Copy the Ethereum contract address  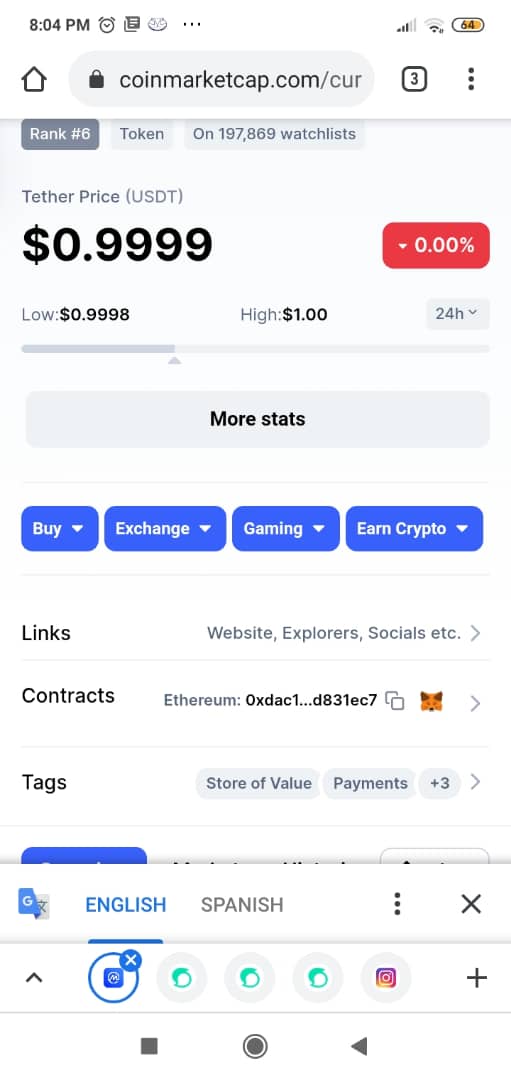[395, 701]
